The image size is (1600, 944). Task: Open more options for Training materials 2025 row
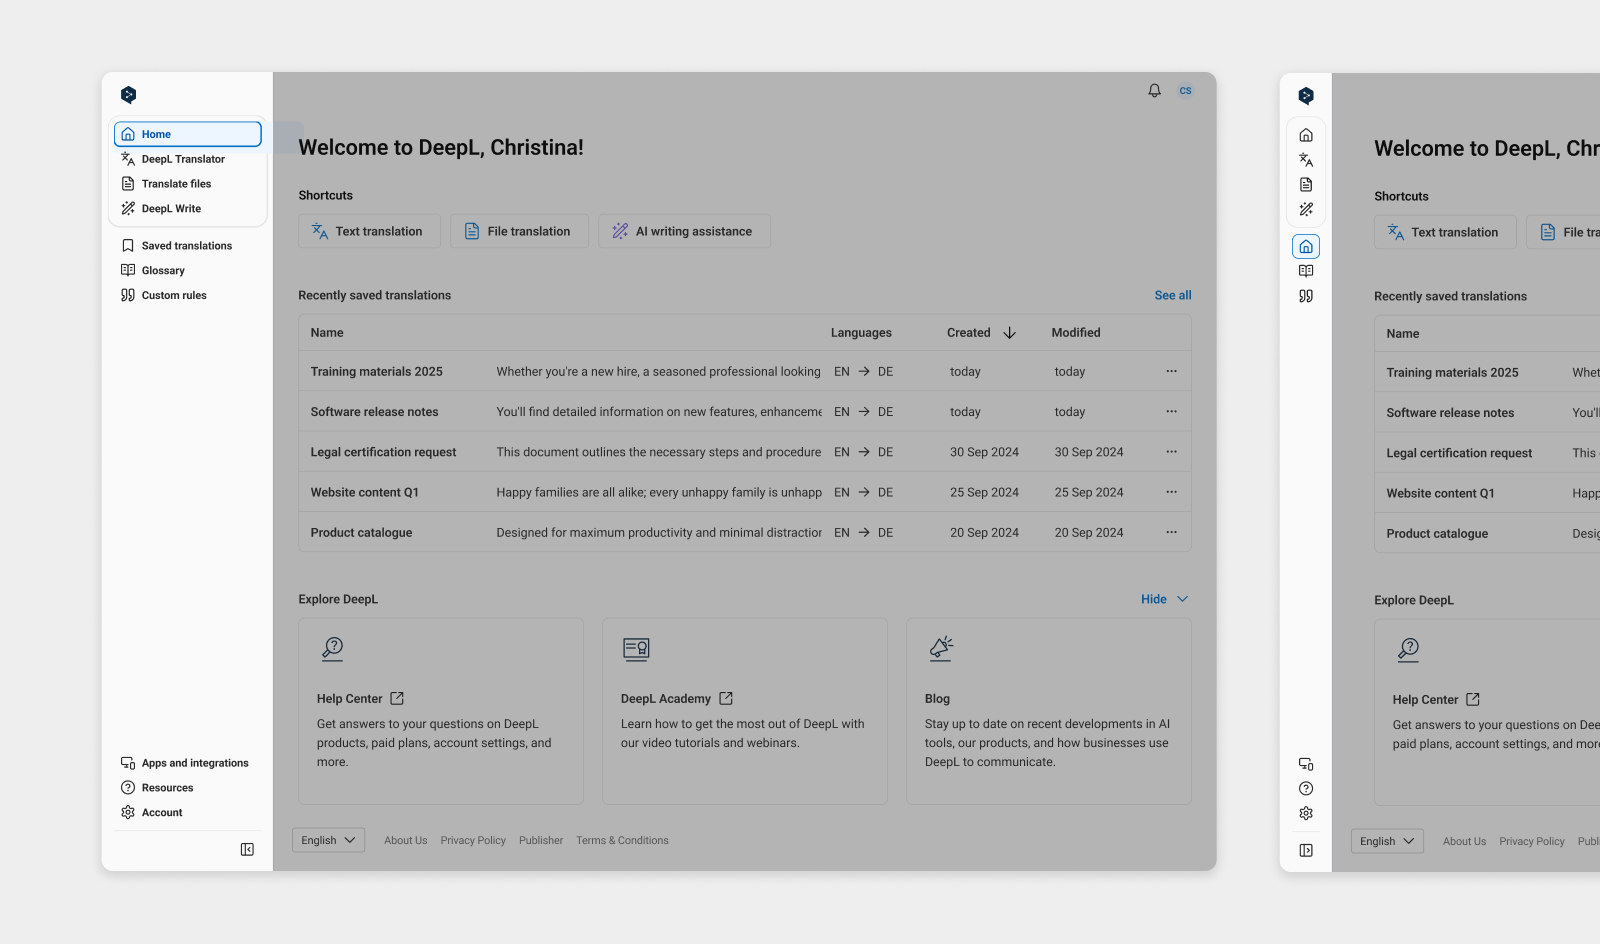click(1171, 371)
